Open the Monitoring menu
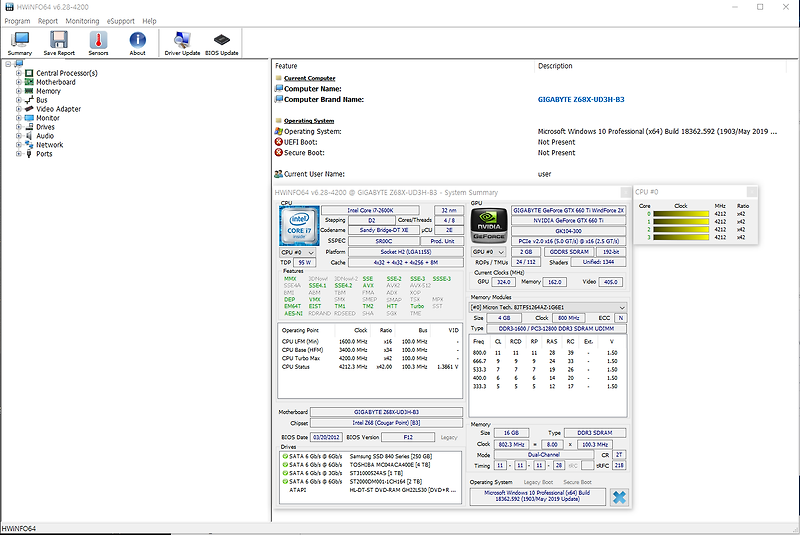The height and width of the screenshot is (535, 800). point(82,20)
